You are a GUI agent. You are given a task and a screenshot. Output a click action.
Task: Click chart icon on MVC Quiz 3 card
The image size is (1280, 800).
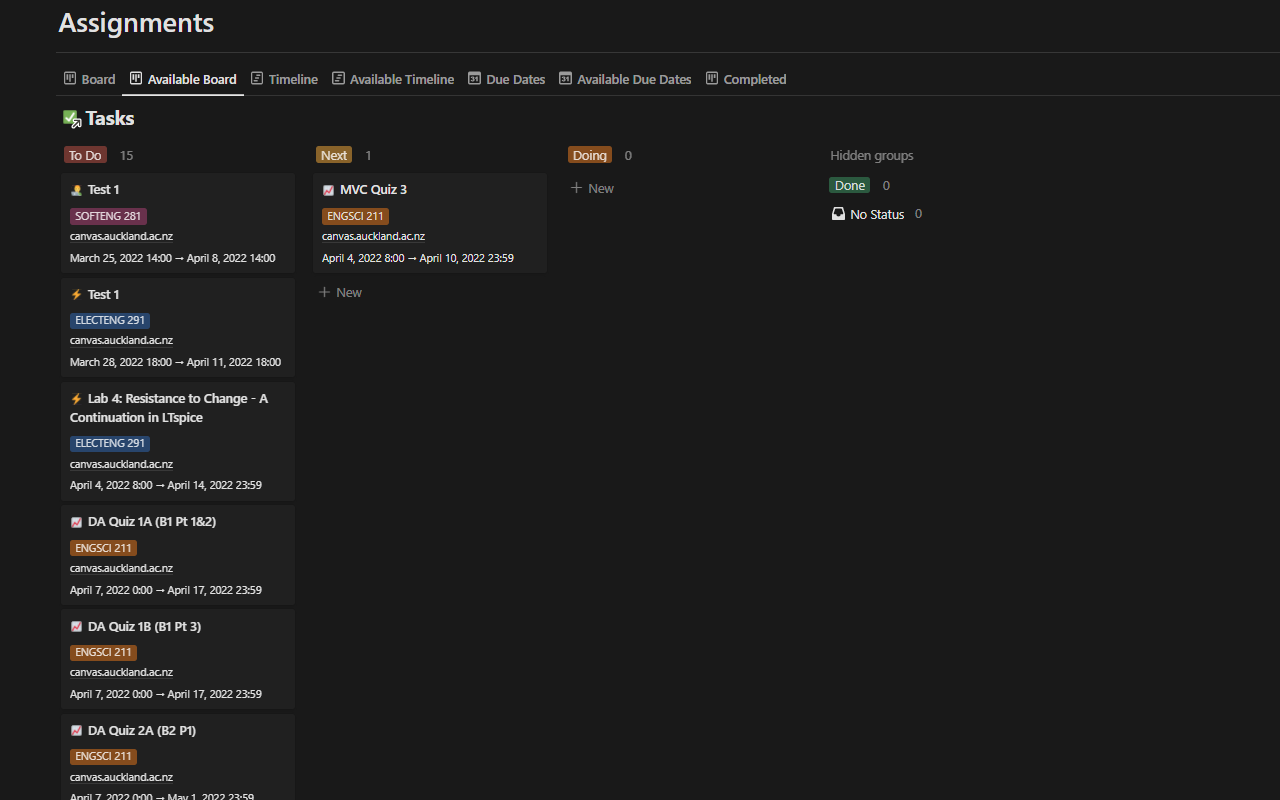point(328,190)
